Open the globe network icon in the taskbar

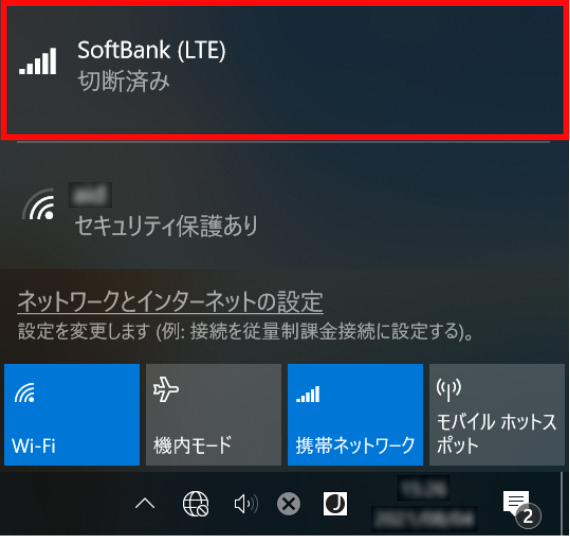196,504
